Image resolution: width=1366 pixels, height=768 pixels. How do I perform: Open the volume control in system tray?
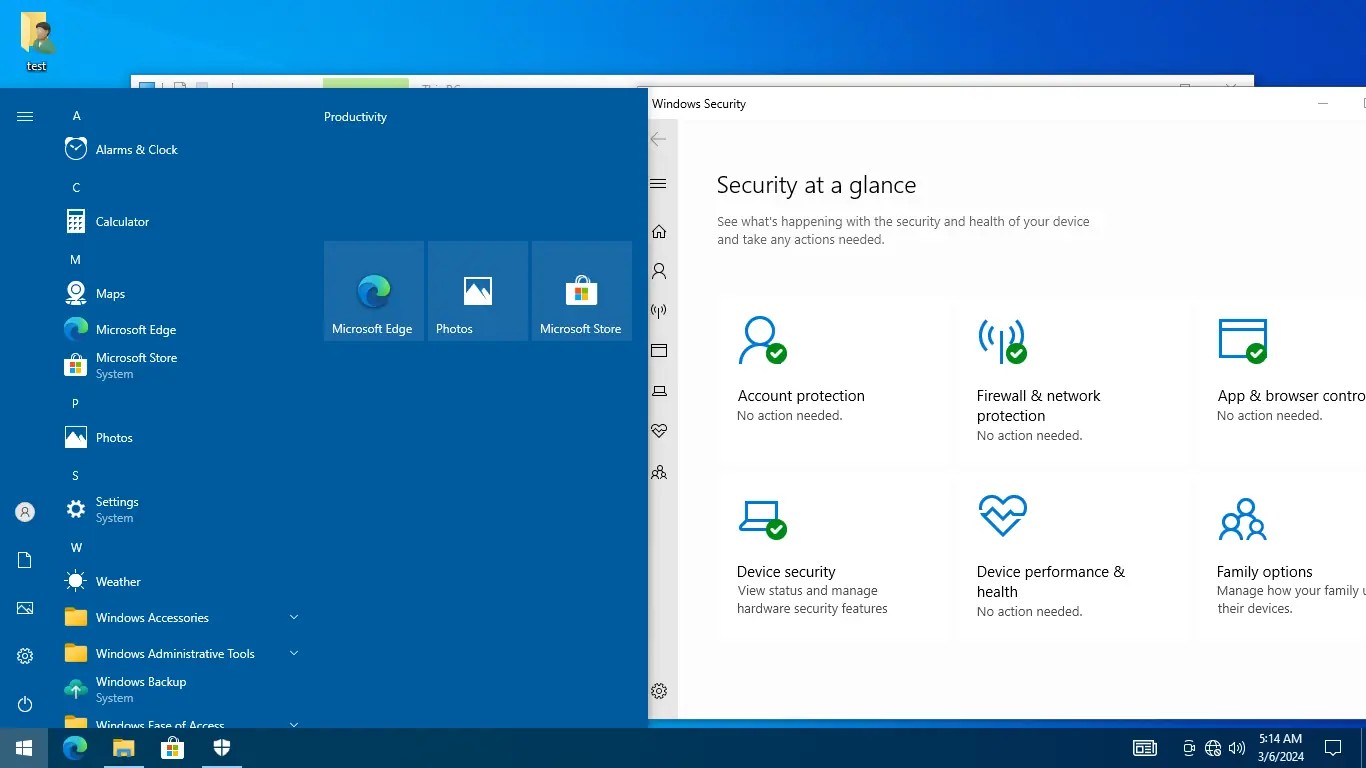coord(1237,748)
